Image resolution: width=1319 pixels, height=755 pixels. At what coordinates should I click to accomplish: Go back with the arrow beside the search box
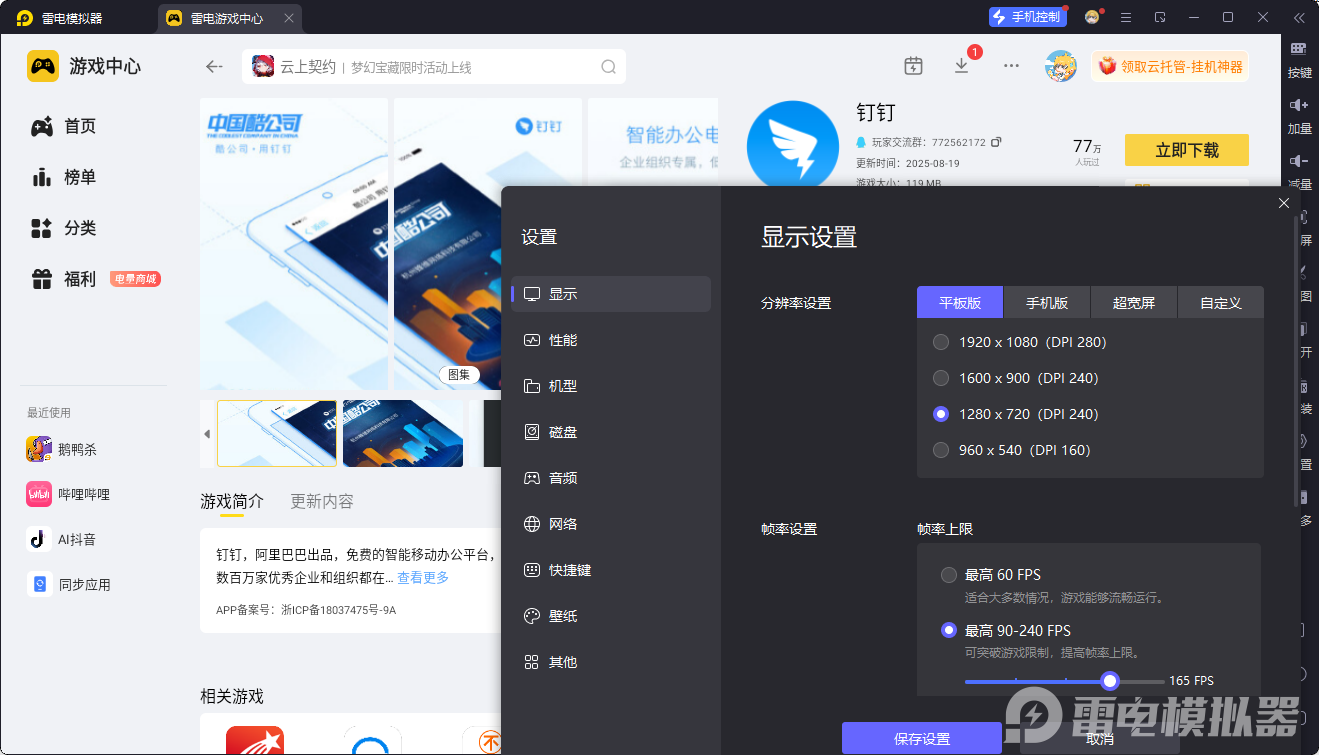coord(213,67)
